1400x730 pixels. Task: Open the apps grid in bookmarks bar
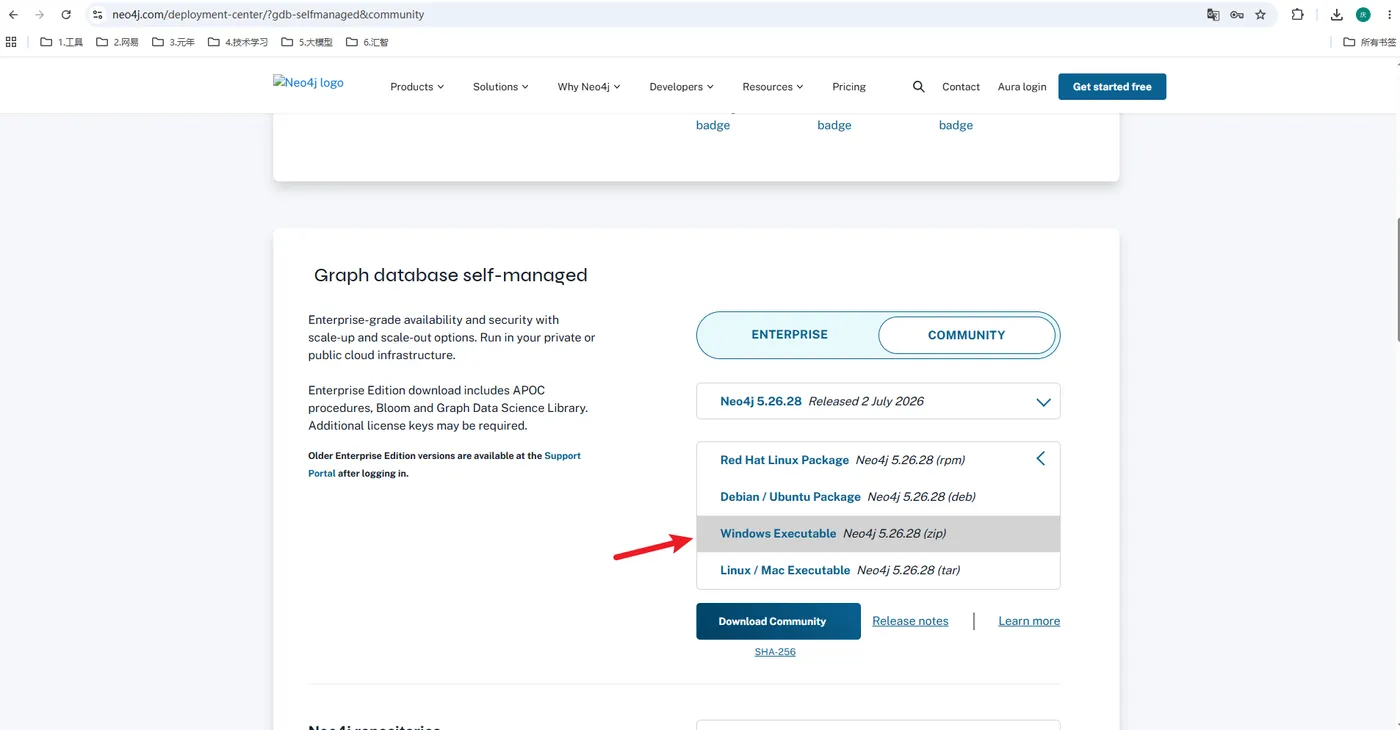tap(12, 42)
